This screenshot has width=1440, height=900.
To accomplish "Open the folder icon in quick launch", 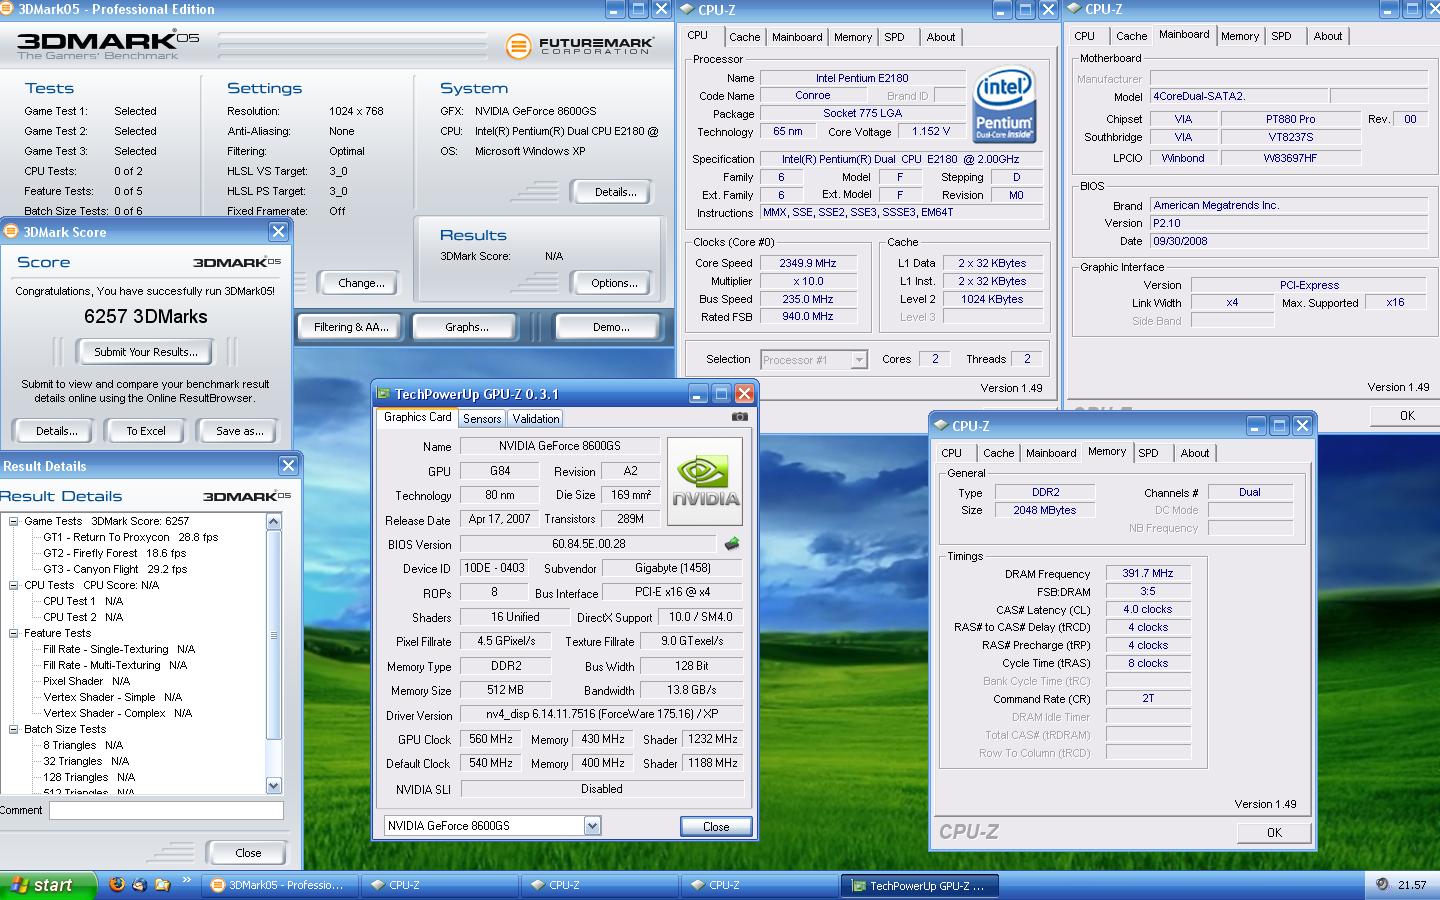I will (x=161, y=884).
